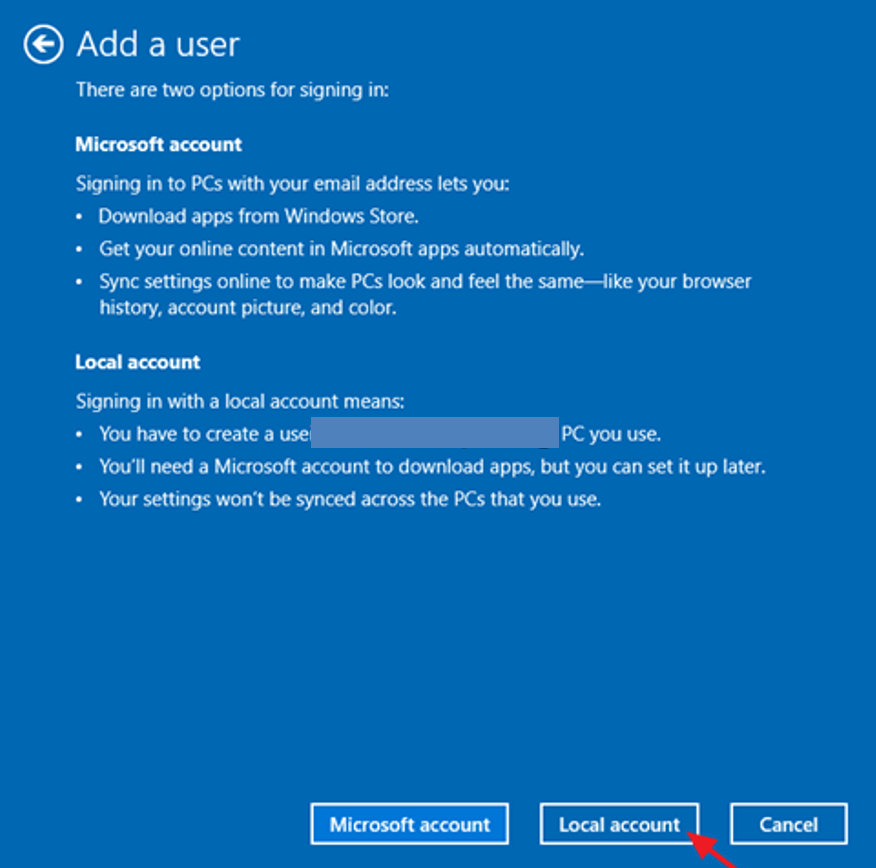This screenshot has width=876, height=868.
Task: Click the light blue redacted bar
Action: click(x=434, y=433)
